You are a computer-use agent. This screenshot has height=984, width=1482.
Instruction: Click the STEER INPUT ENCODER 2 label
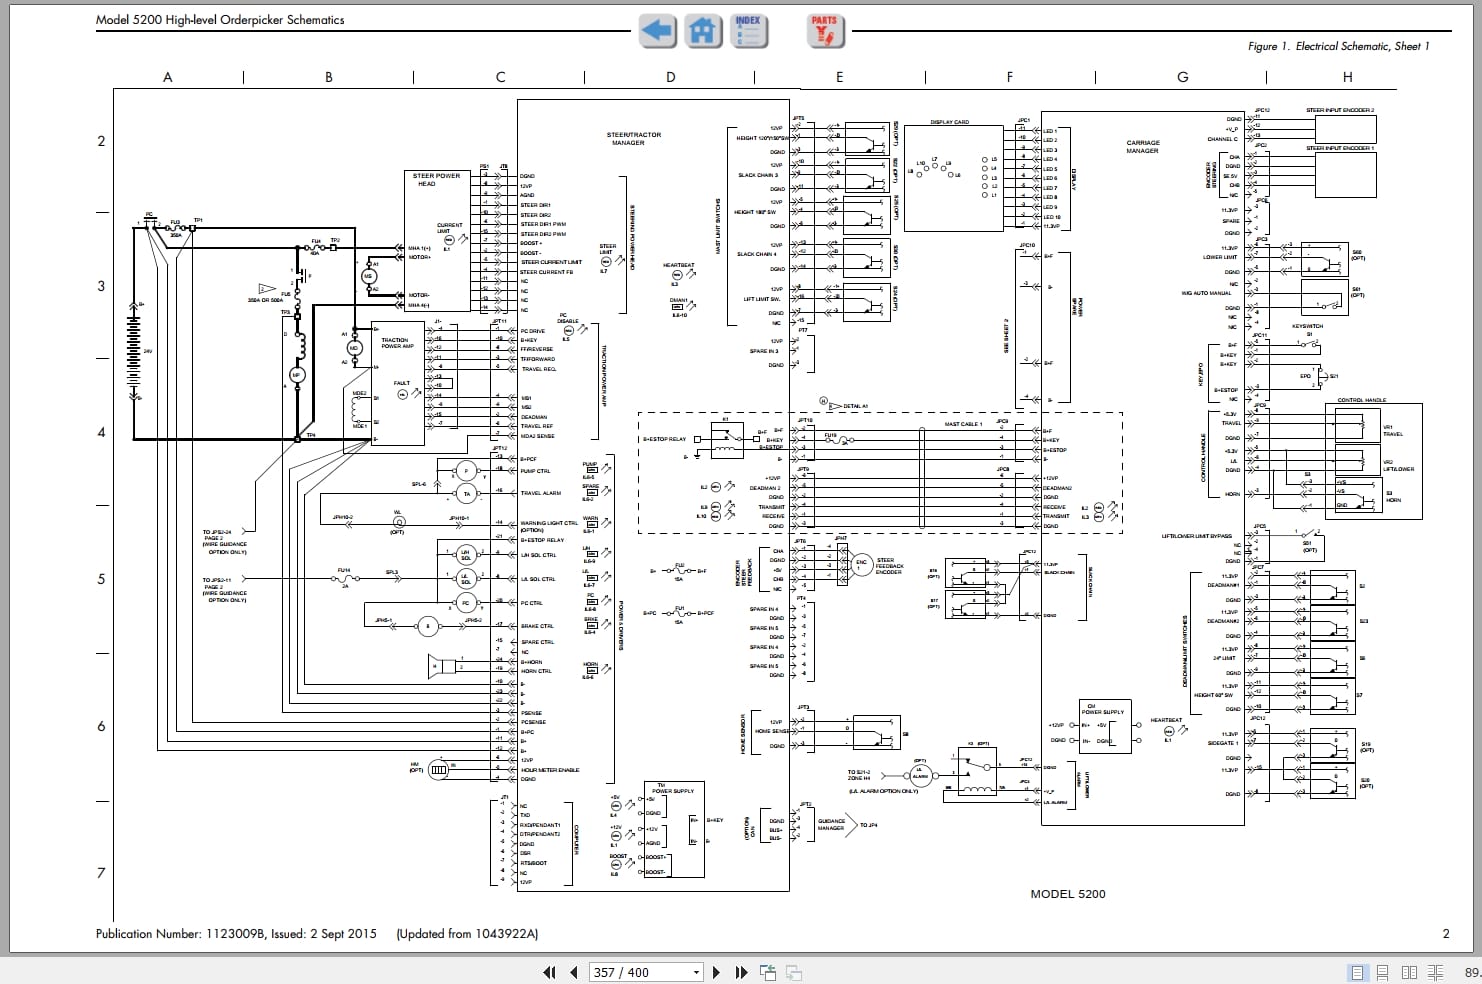(1340, 110)
